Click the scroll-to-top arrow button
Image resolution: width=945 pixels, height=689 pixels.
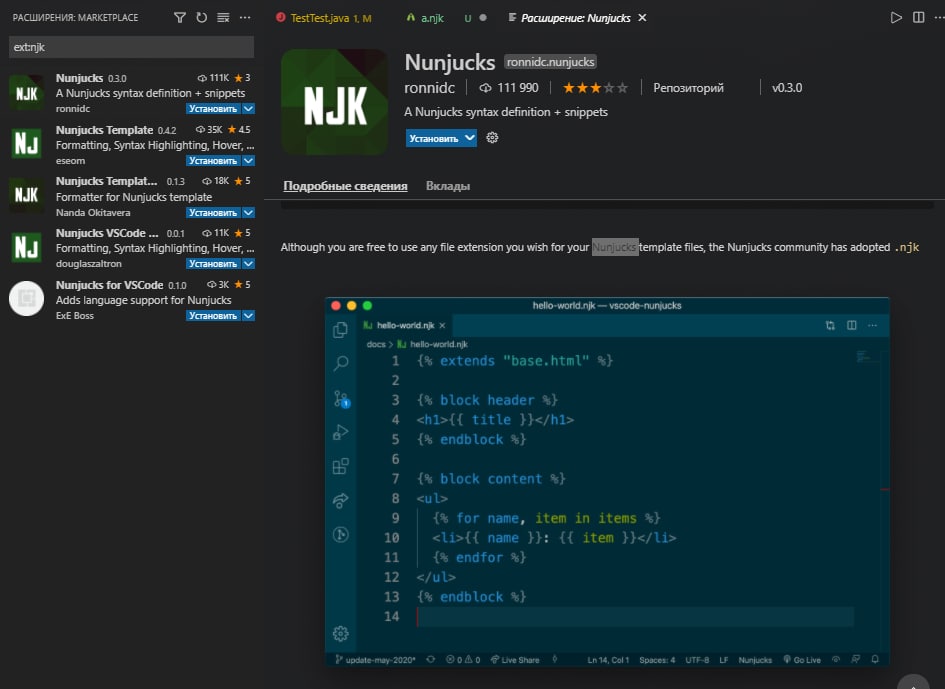pos(914,683)
